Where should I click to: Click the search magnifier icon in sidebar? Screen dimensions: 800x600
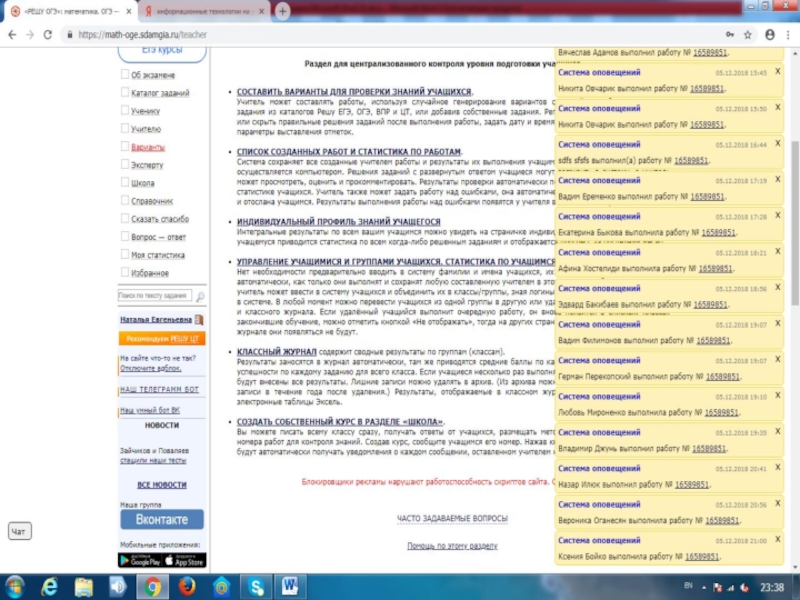tap(200, 296)
